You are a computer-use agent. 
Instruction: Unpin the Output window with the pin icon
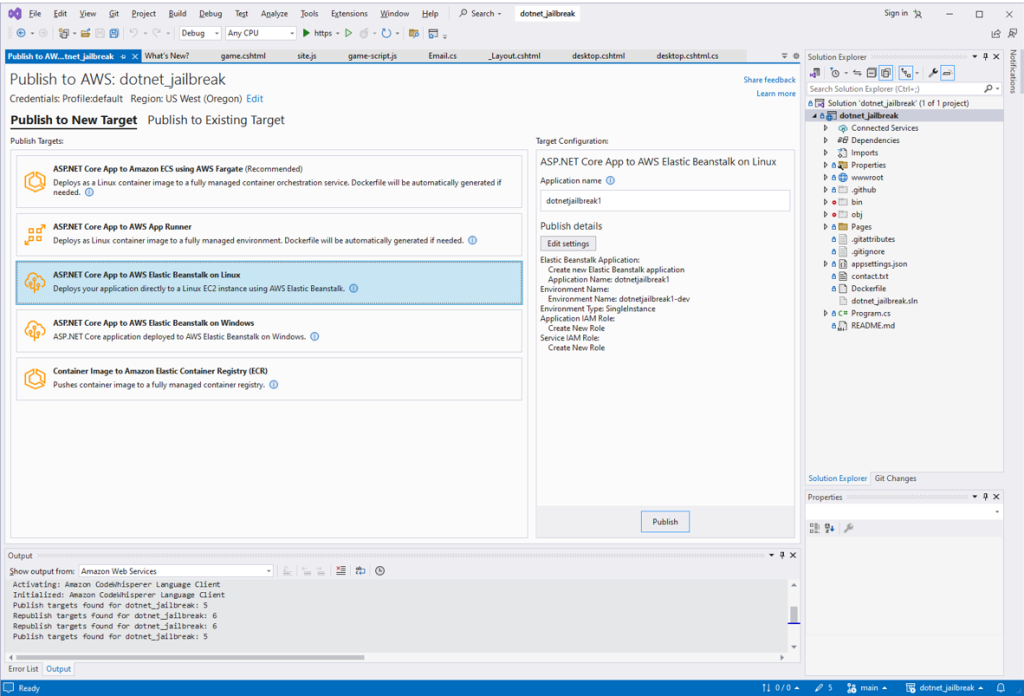click(783, 555)
